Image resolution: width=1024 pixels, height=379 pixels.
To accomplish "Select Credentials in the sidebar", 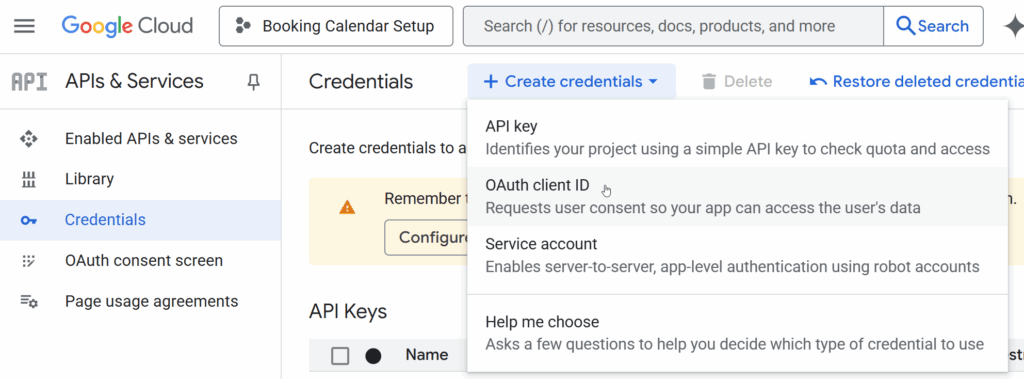I will [x=140, y=220].
